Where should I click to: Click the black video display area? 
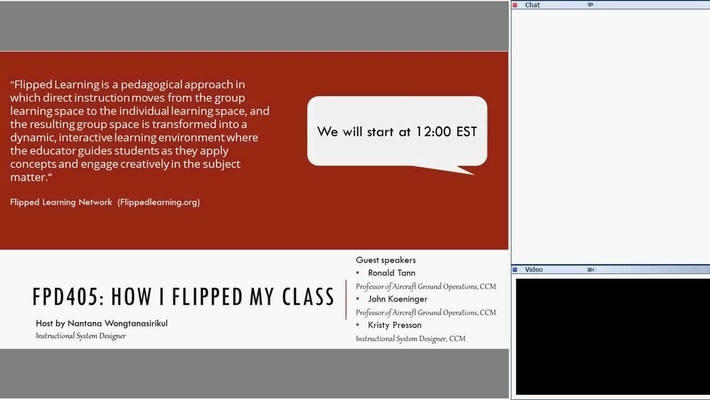pyautogui.click(x=613, y=337)
